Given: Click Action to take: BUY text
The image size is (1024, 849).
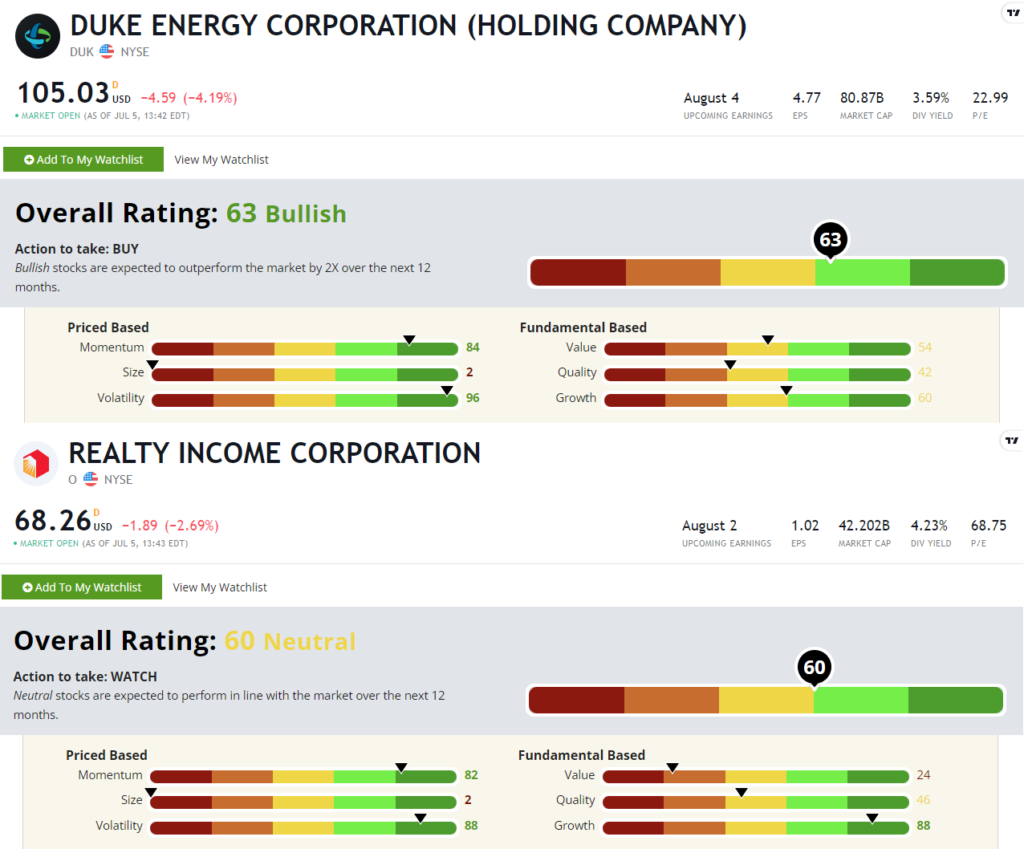Looking at the screenshot, I should [77, 249].
